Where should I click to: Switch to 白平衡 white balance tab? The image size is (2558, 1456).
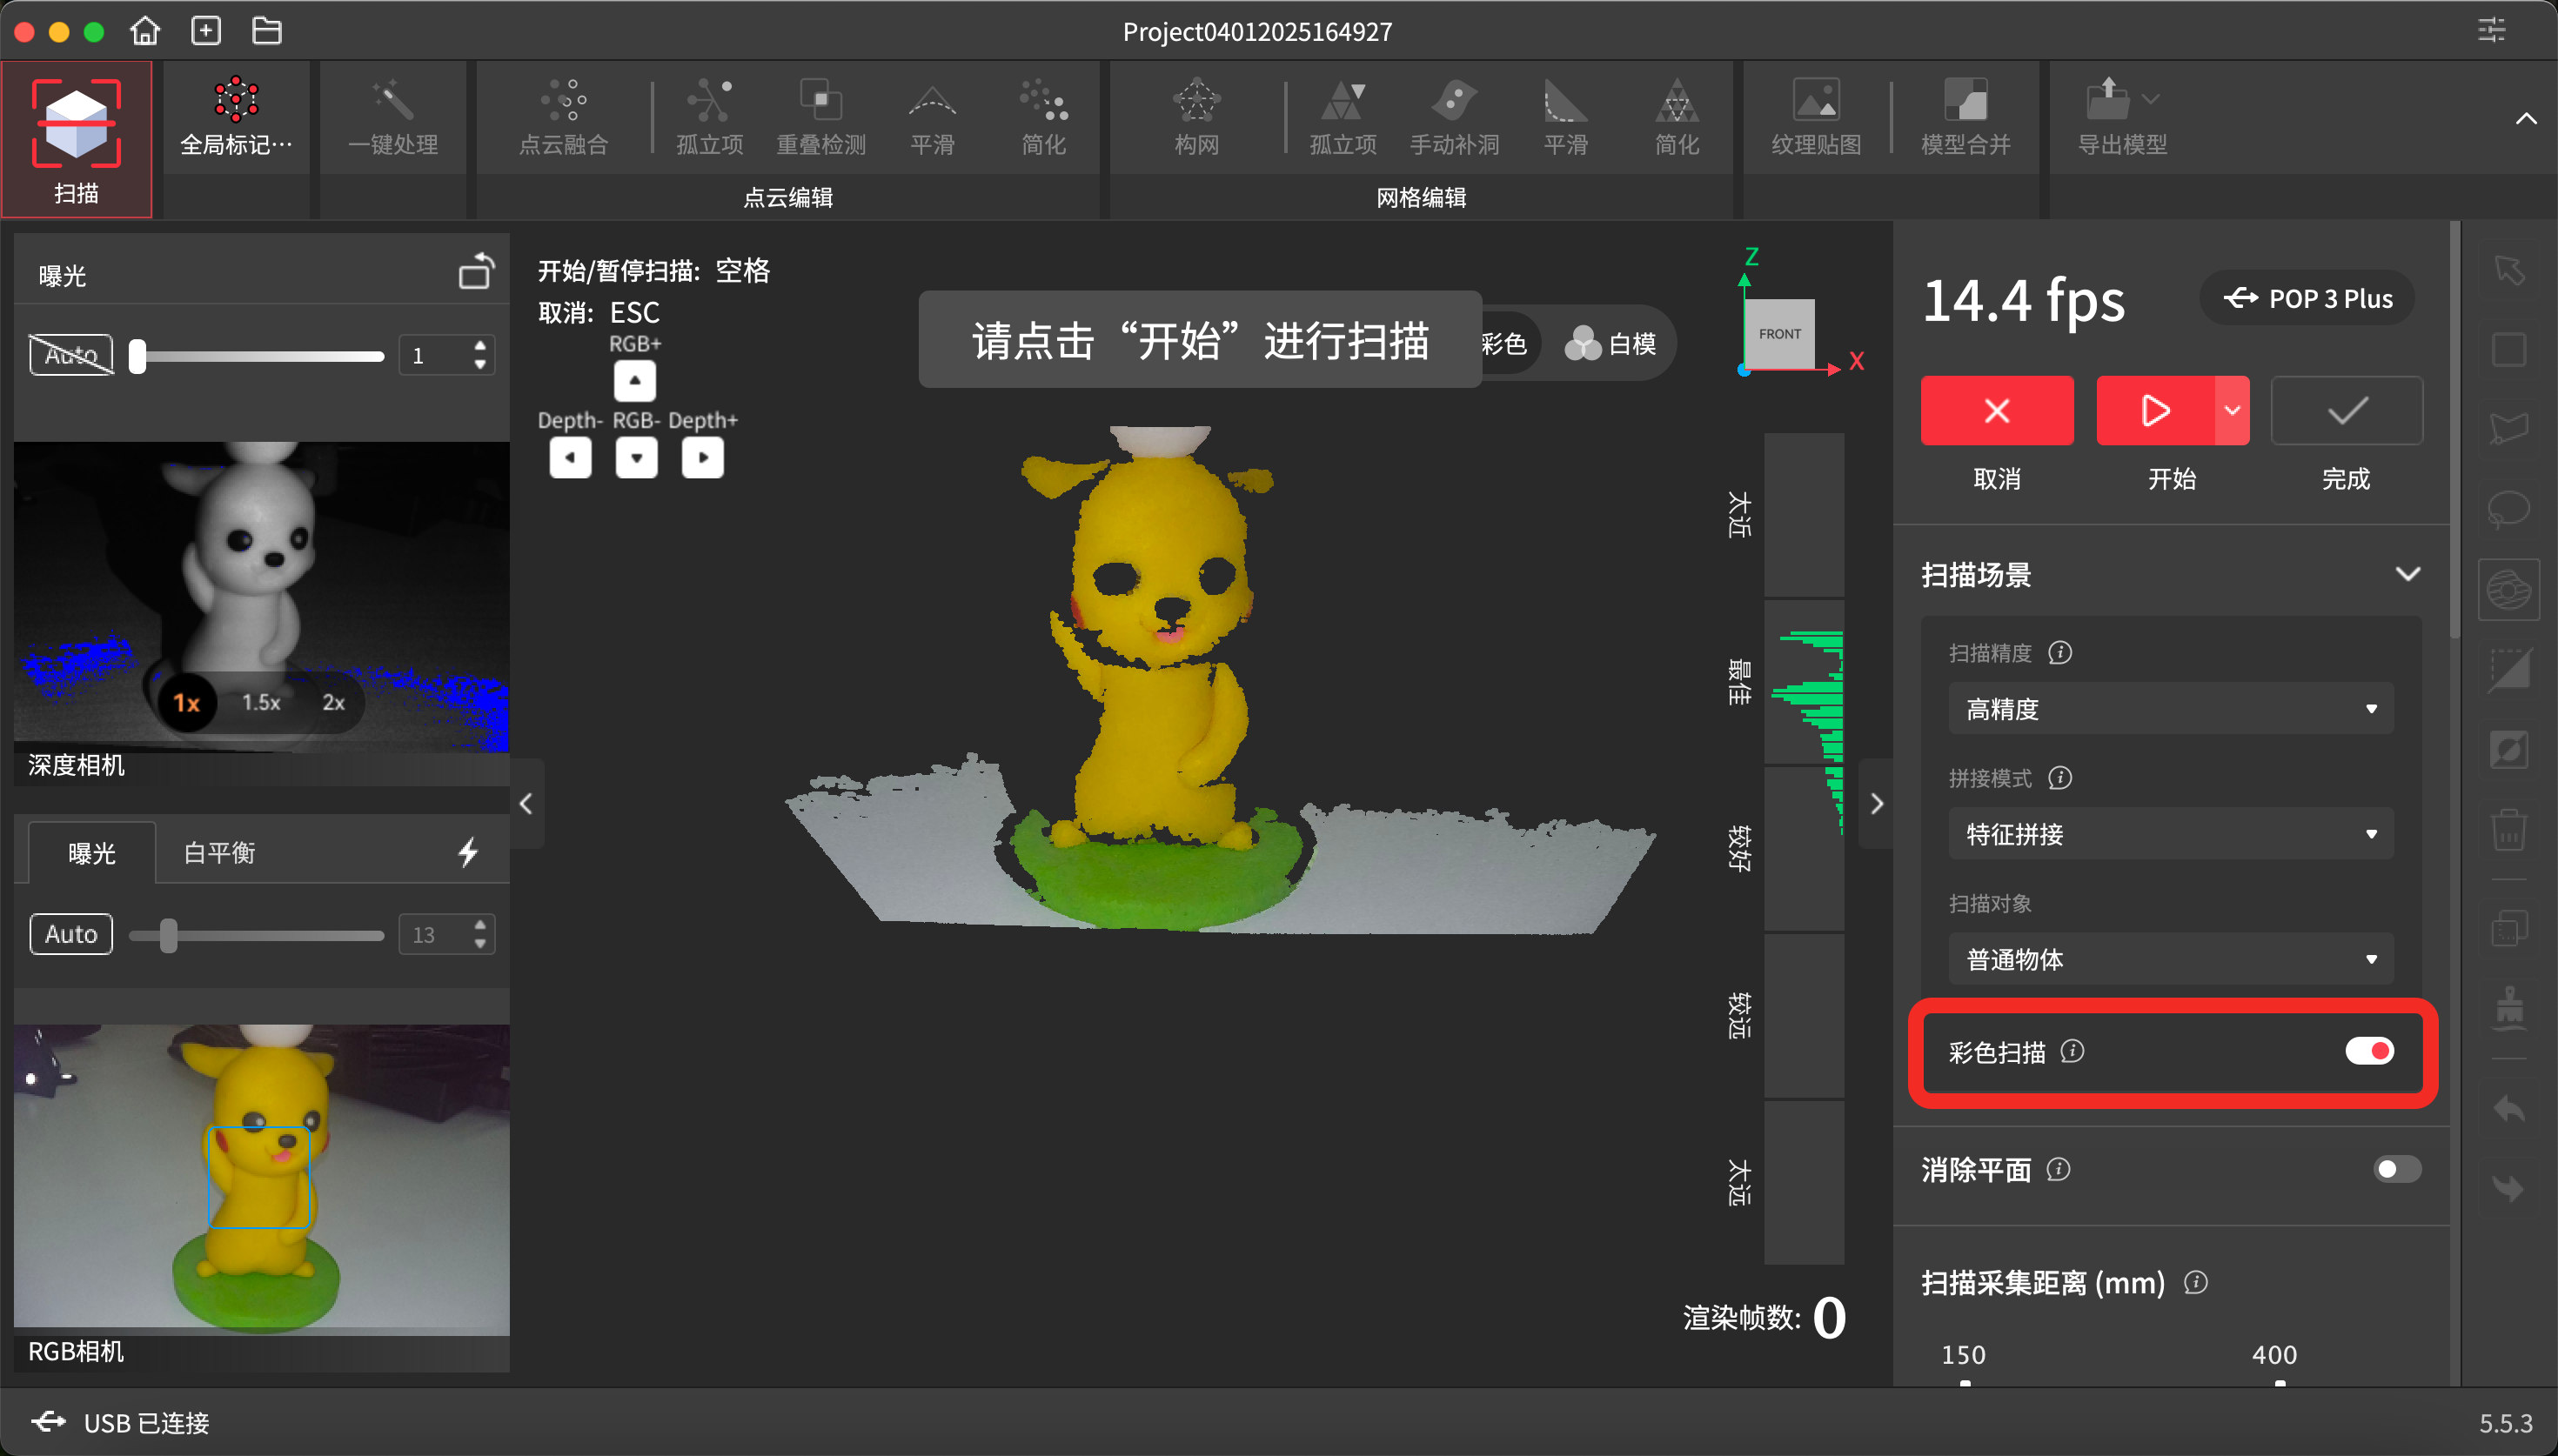click(220, 852)
